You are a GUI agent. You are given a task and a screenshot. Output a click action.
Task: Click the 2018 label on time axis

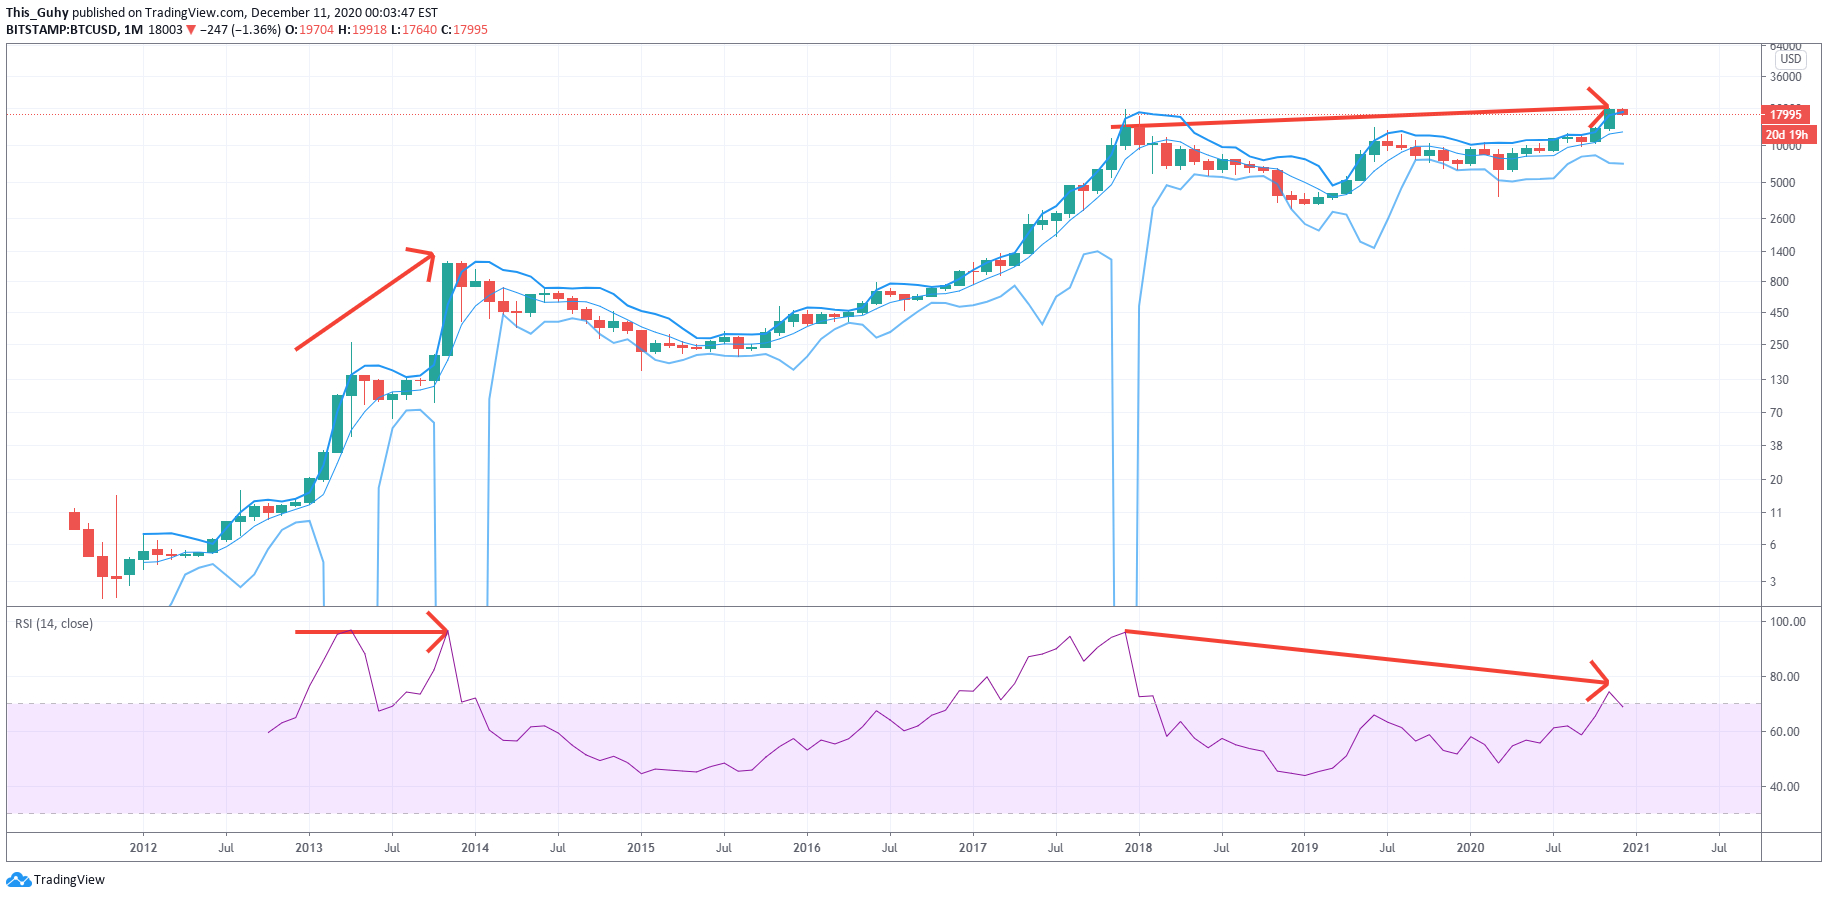pos(1138,848)
